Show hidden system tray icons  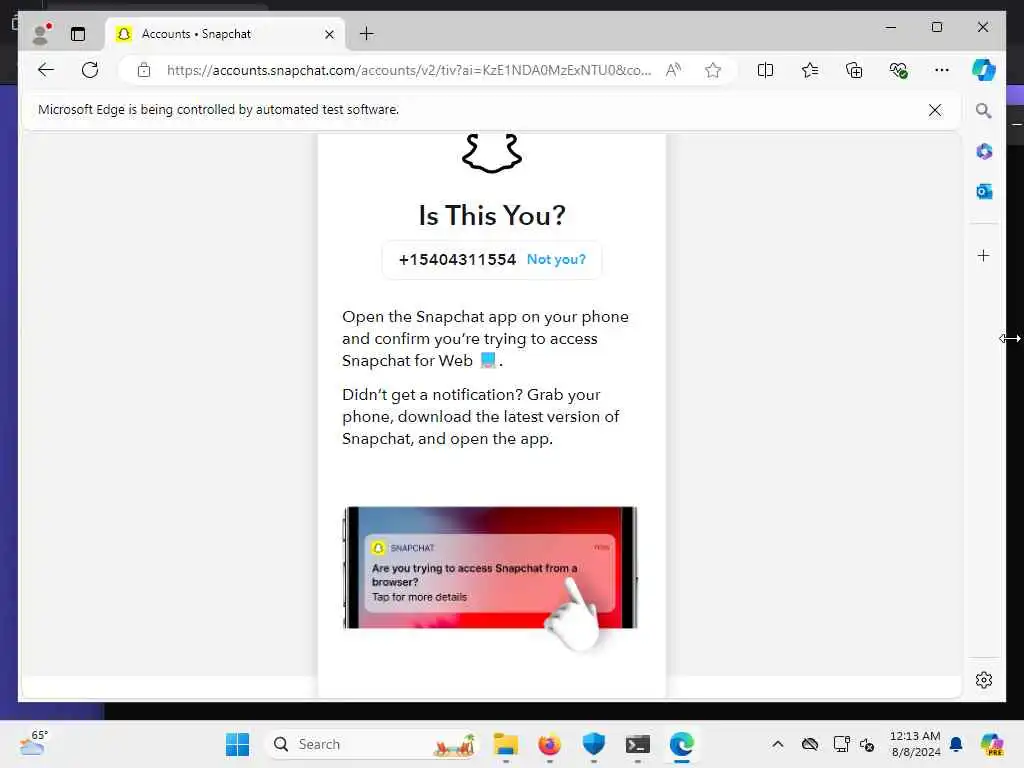pos(777,744)
